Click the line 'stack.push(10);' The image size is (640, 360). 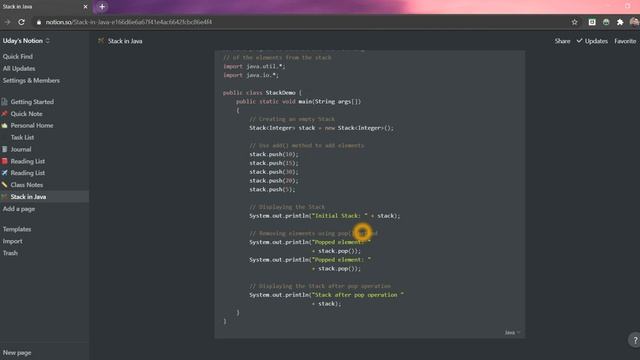click(274, 154)
